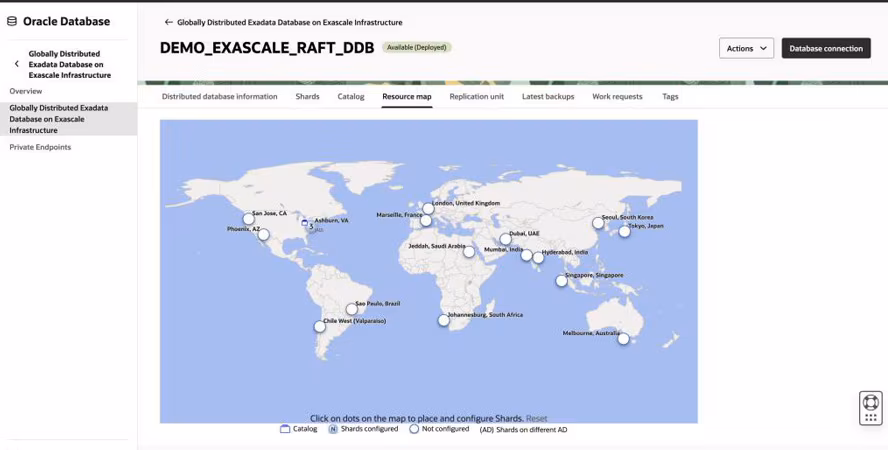888x450 pixels.
Task: Click the Not configured legend circle
Action: (x=414, y=429)
